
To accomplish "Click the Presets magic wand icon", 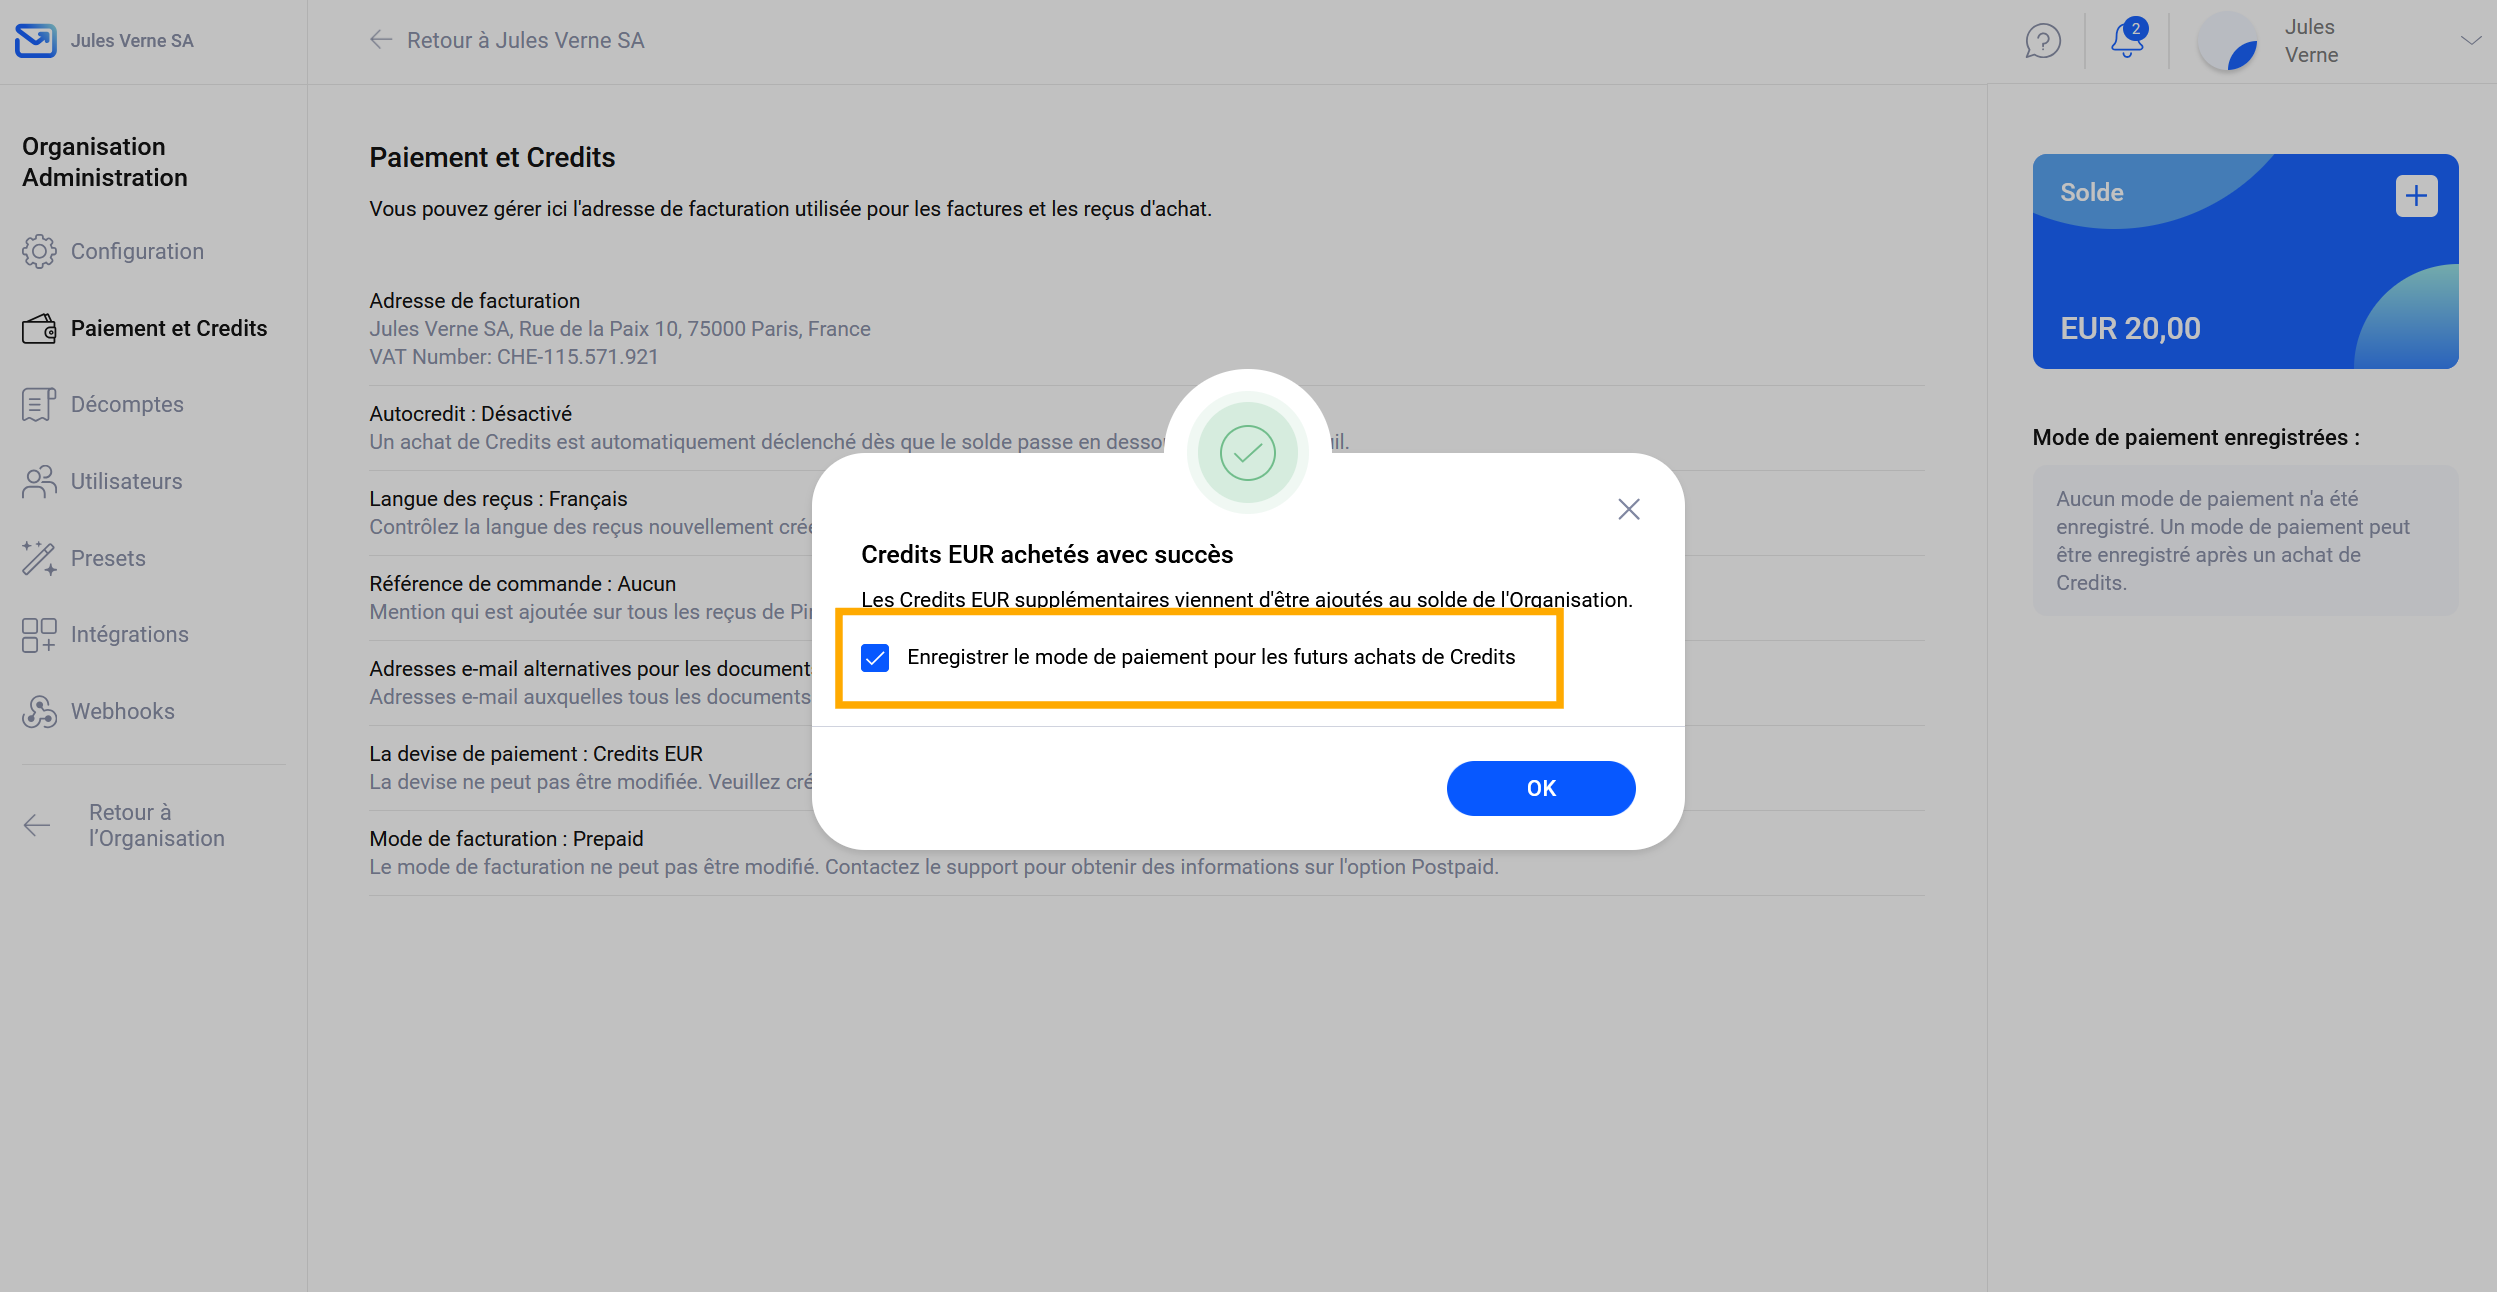I will click(x=39, y=558).
